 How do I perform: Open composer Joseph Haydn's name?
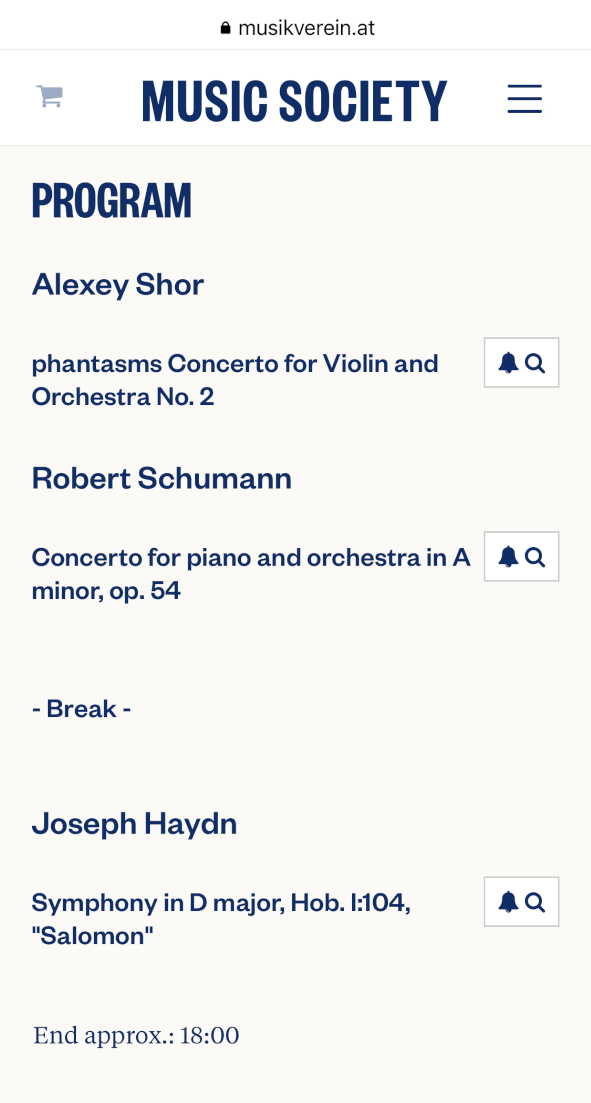coord(134,824)
